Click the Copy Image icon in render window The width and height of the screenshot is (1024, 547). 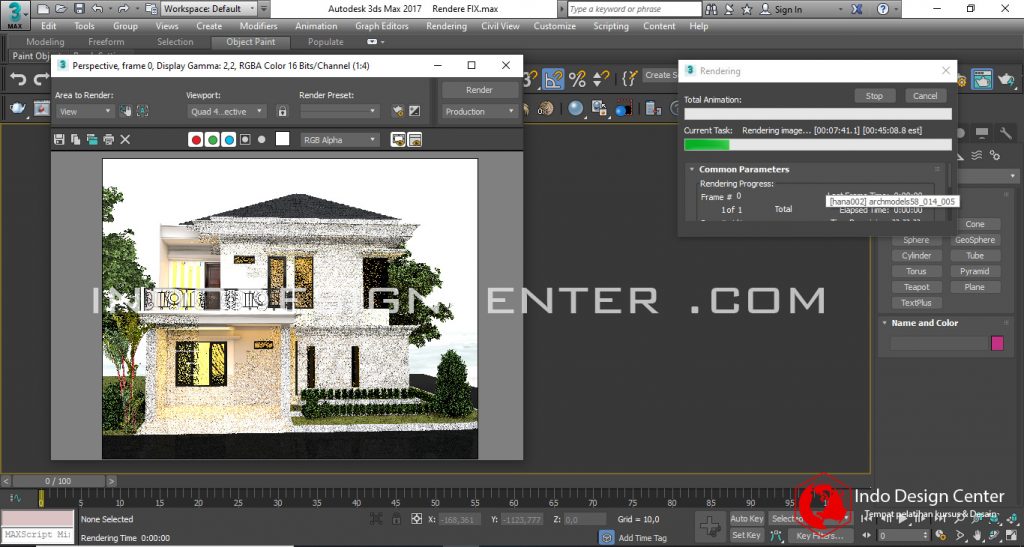(x=76, y=140)
